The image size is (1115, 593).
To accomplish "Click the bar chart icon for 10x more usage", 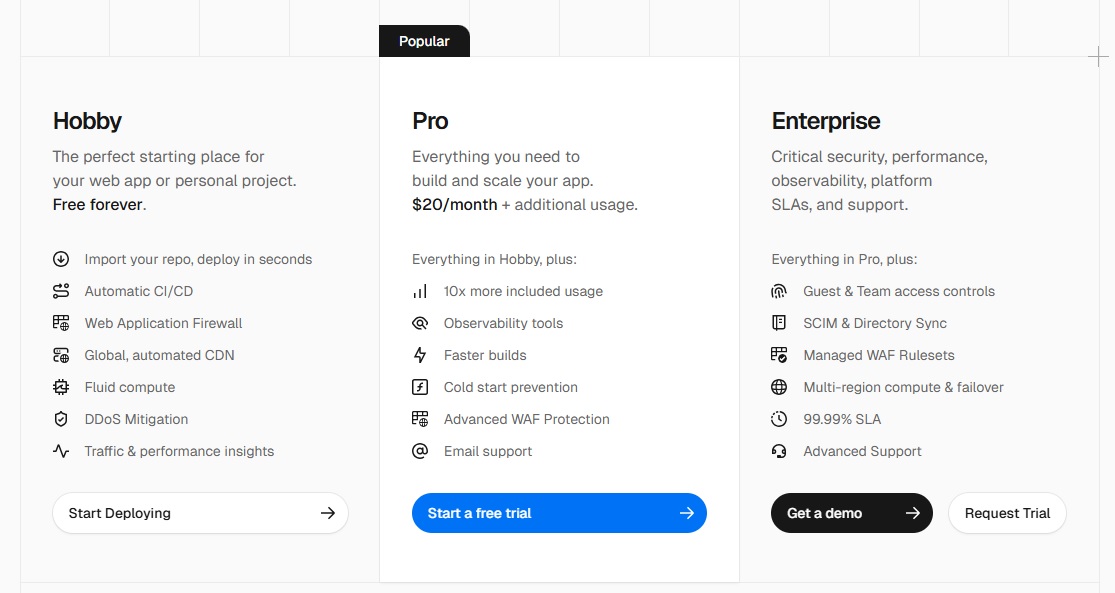I will pyautogui.click(x=420, y=292).
